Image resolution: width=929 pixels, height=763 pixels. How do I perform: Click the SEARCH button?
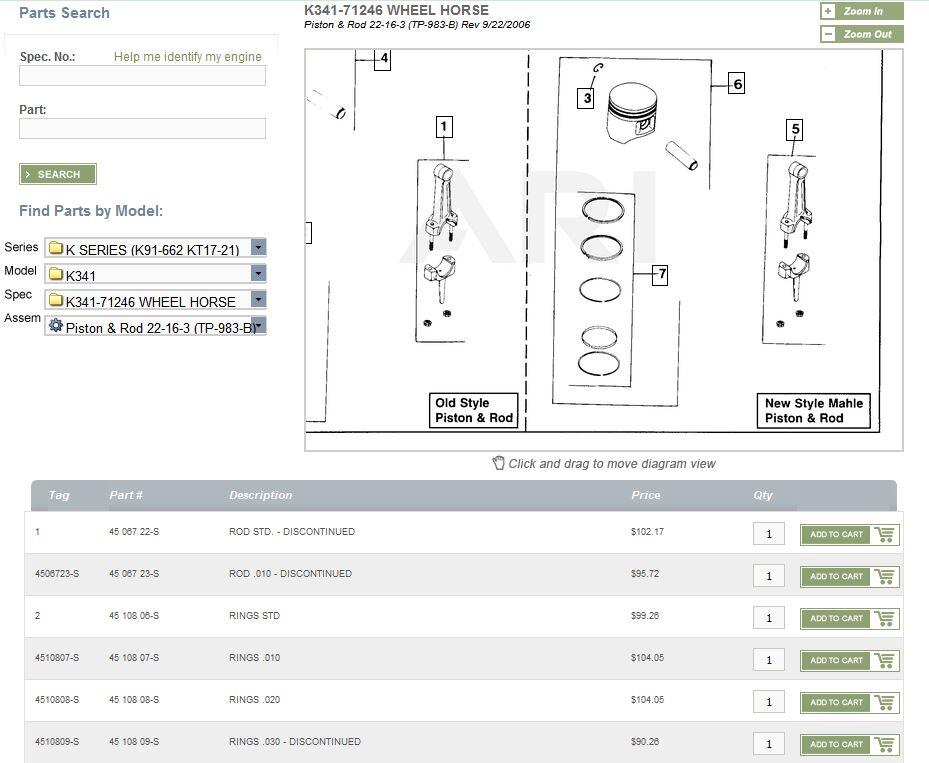[x=57, y=174]
